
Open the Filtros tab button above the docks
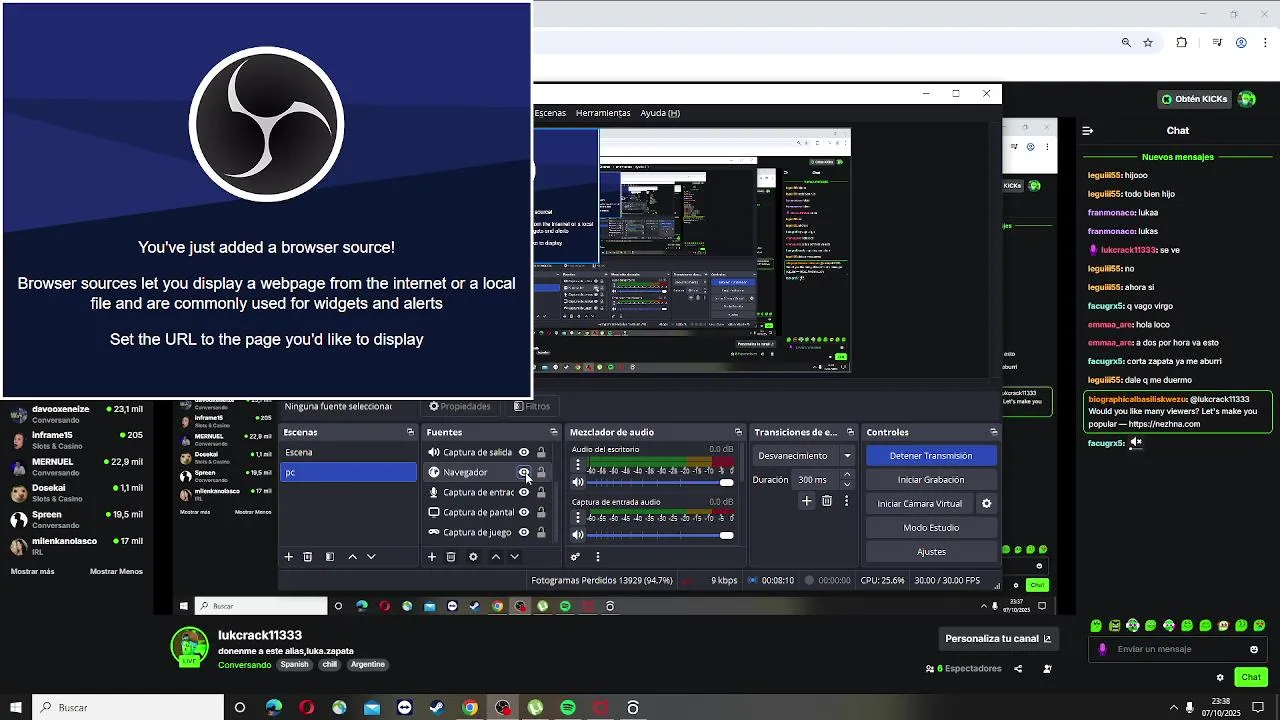(531, 406)
